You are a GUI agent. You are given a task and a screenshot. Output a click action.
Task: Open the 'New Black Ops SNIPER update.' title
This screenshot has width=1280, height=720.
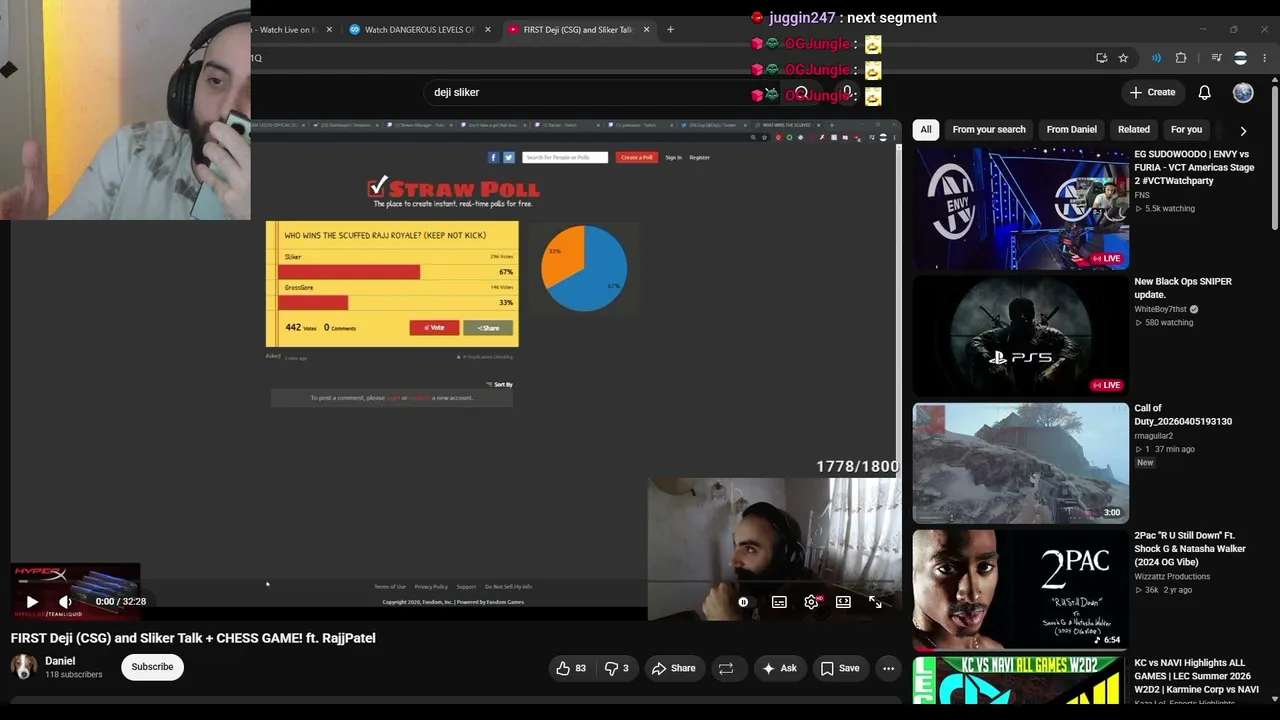1183,288
